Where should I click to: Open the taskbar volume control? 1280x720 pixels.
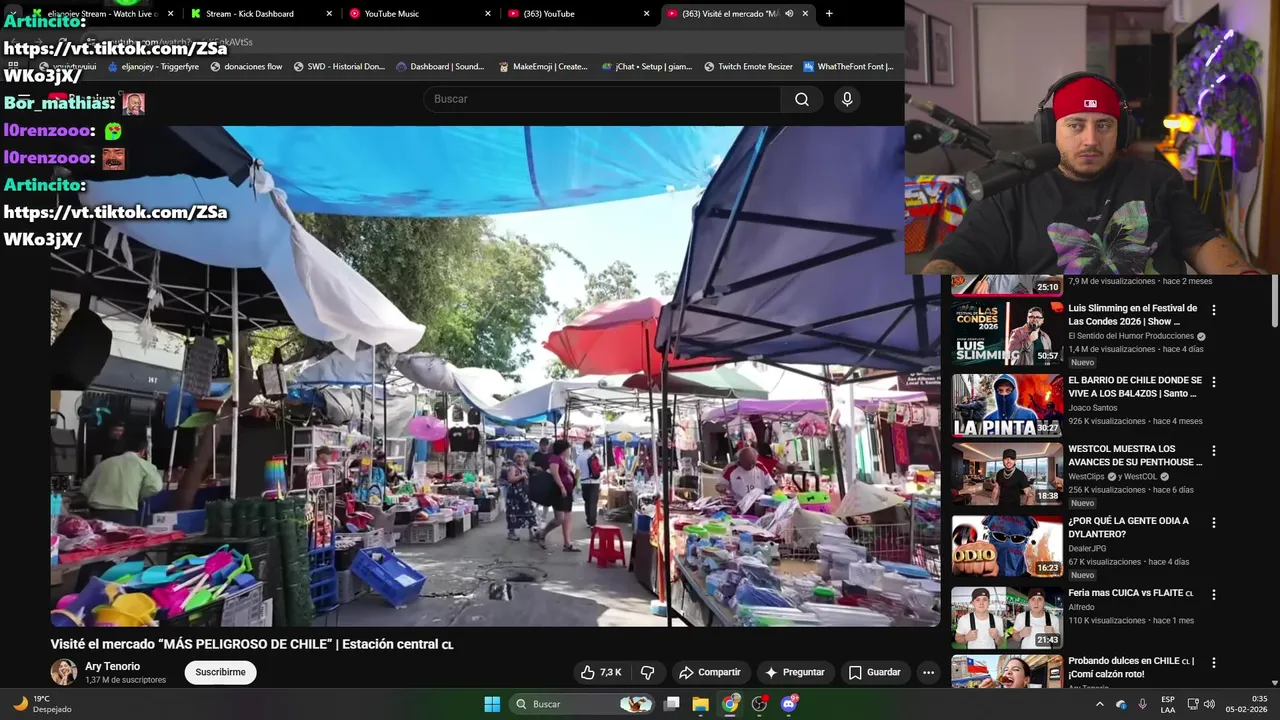pos(1209,704)
